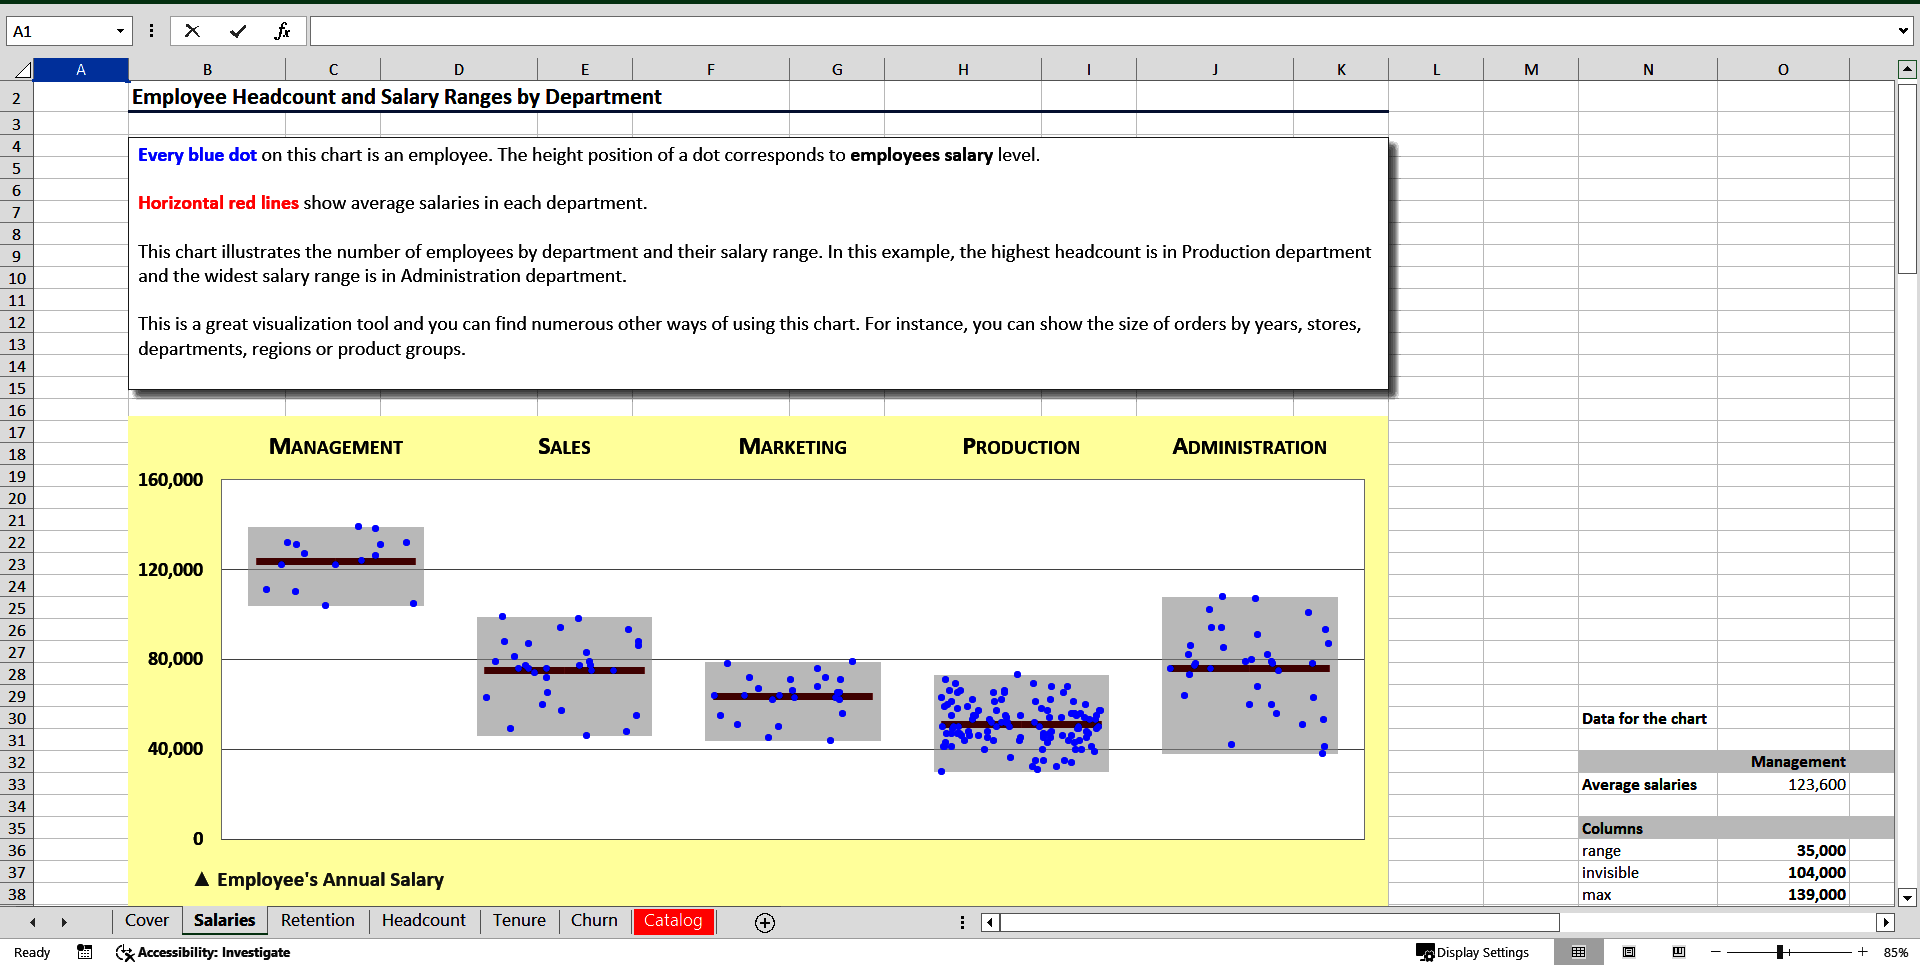This screenshot has height=966, width=1920.
Task: Open the red Catalog sheet tab
Action: tap(673, 920)
